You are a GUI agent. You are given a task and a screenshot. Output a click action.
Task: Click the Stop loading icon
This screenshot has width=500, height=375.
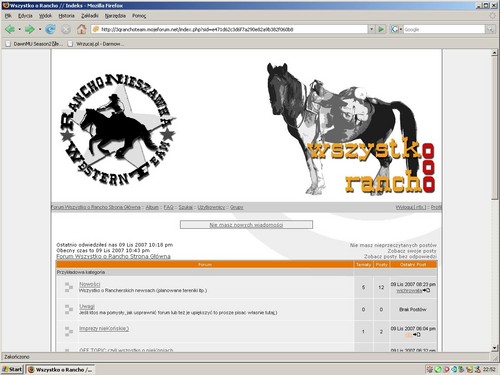[x=66, y=29]
